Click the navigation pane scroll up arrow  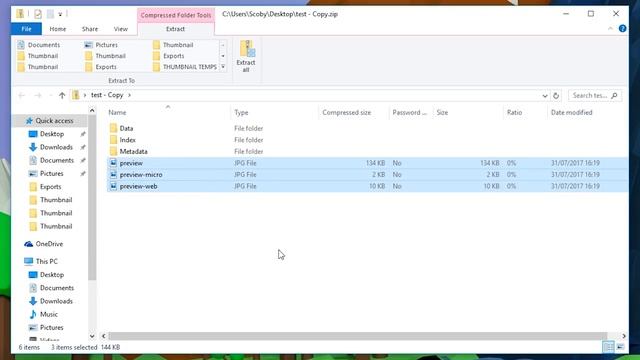pyautogui.click(x=92, y=111)
